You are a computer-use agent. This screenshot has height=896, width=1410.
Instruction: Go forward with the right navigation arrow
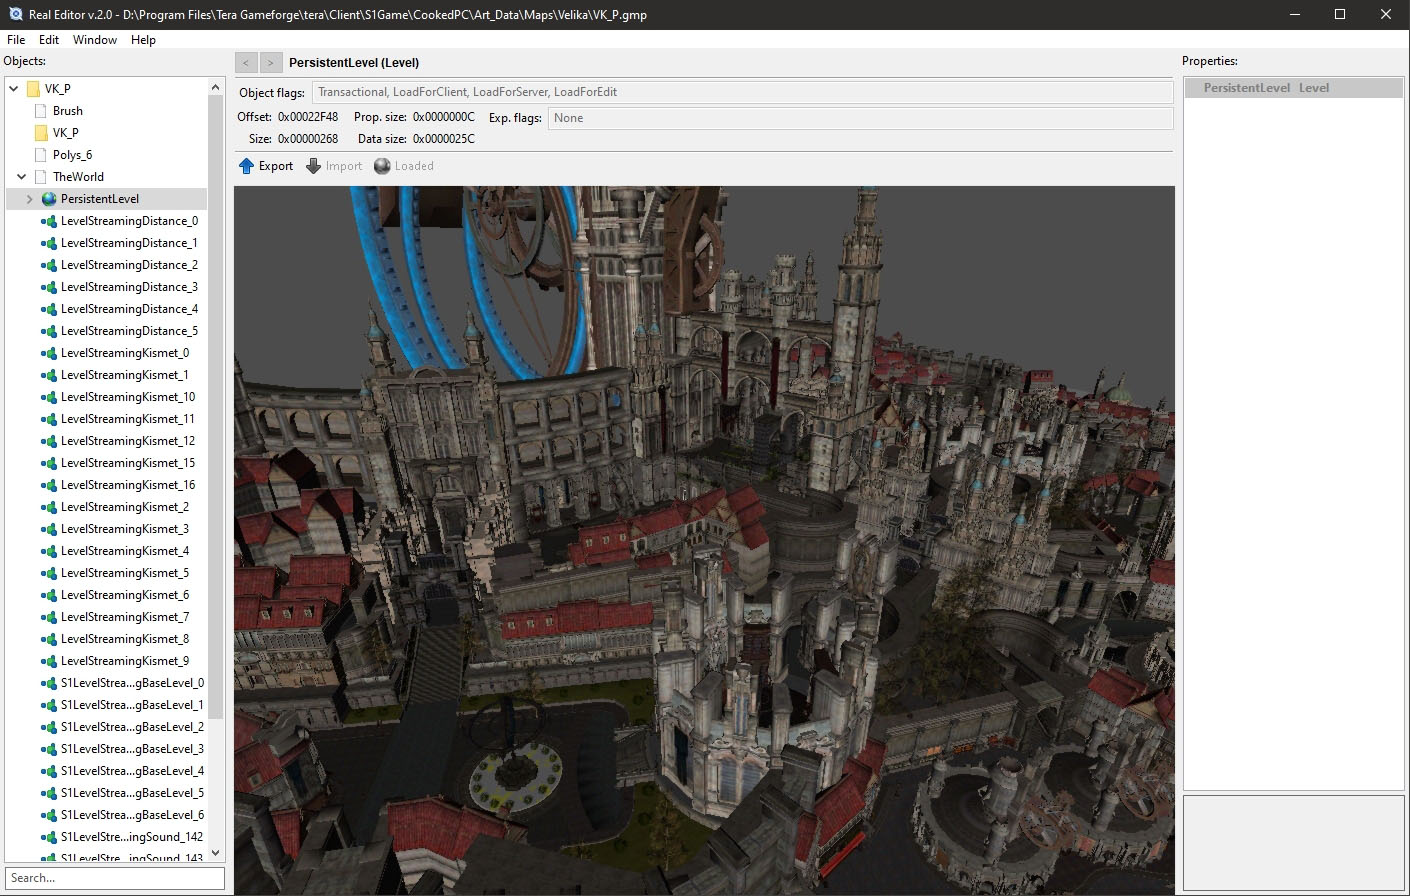[x=271, y=62]
